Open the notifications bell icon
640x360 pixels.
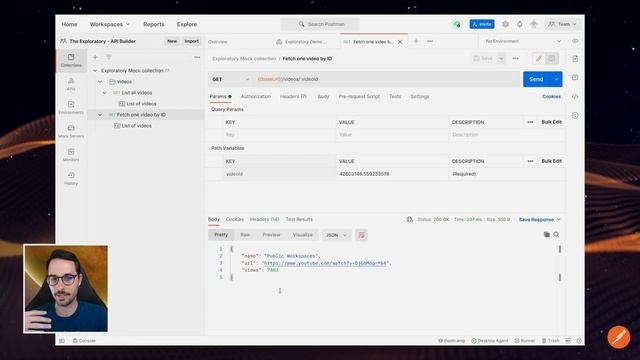point(520,24)
